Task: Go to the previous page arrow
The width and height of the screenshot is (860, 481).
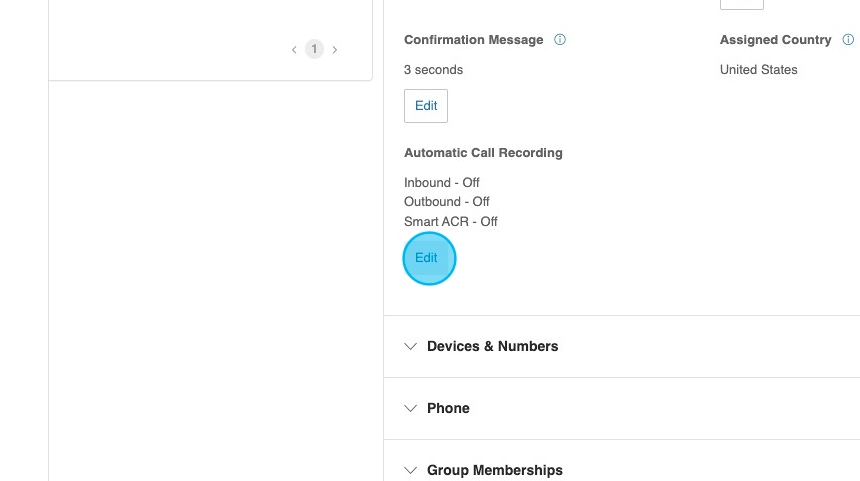Action: click(294, 49)
